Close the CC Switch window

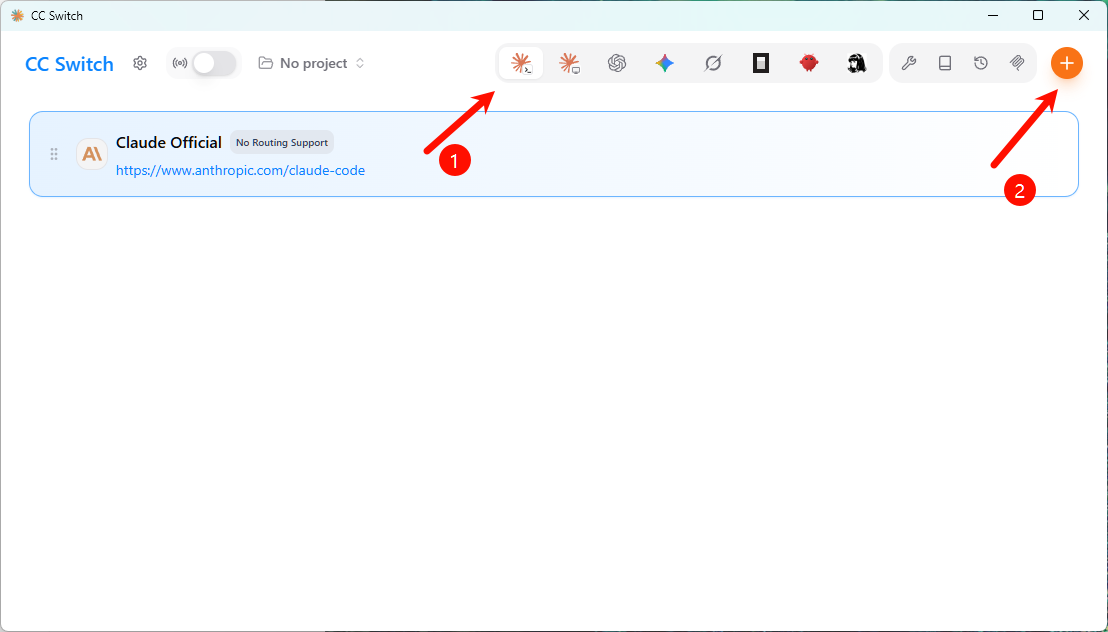tap(1083, 15)
